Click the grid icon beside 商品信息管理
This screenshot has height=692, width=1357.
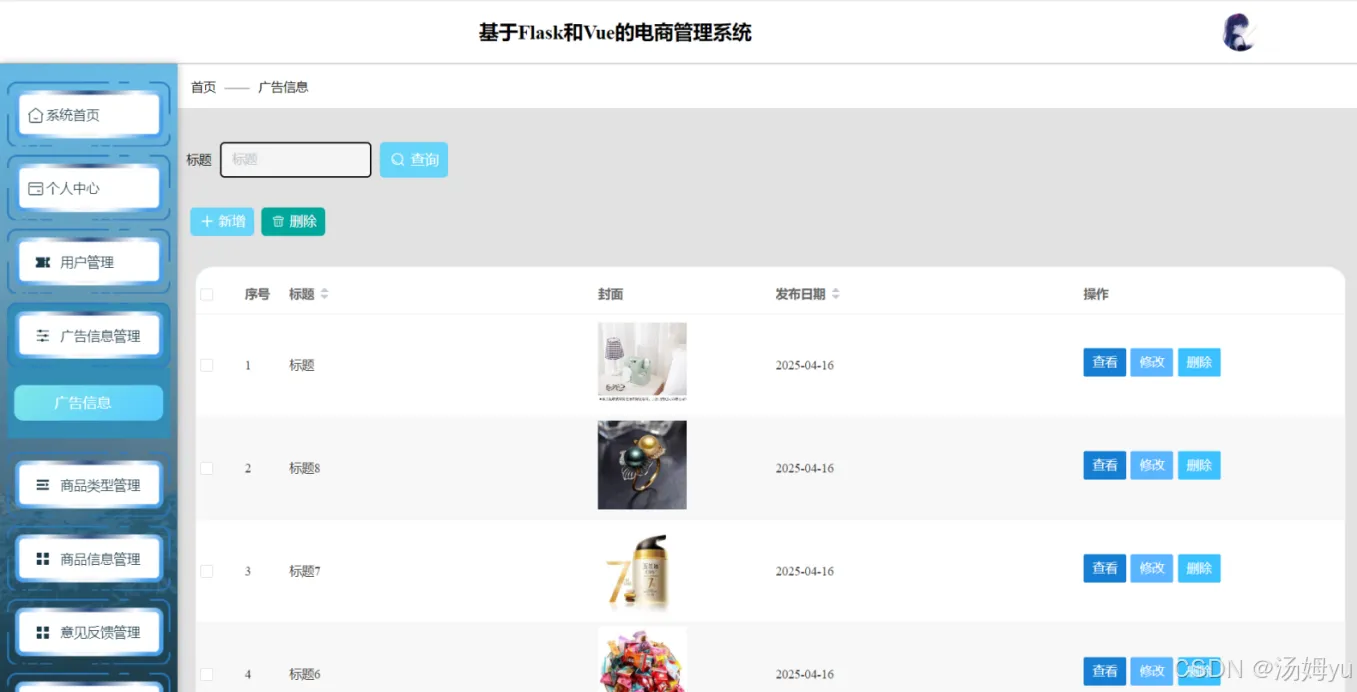(43, 559)
